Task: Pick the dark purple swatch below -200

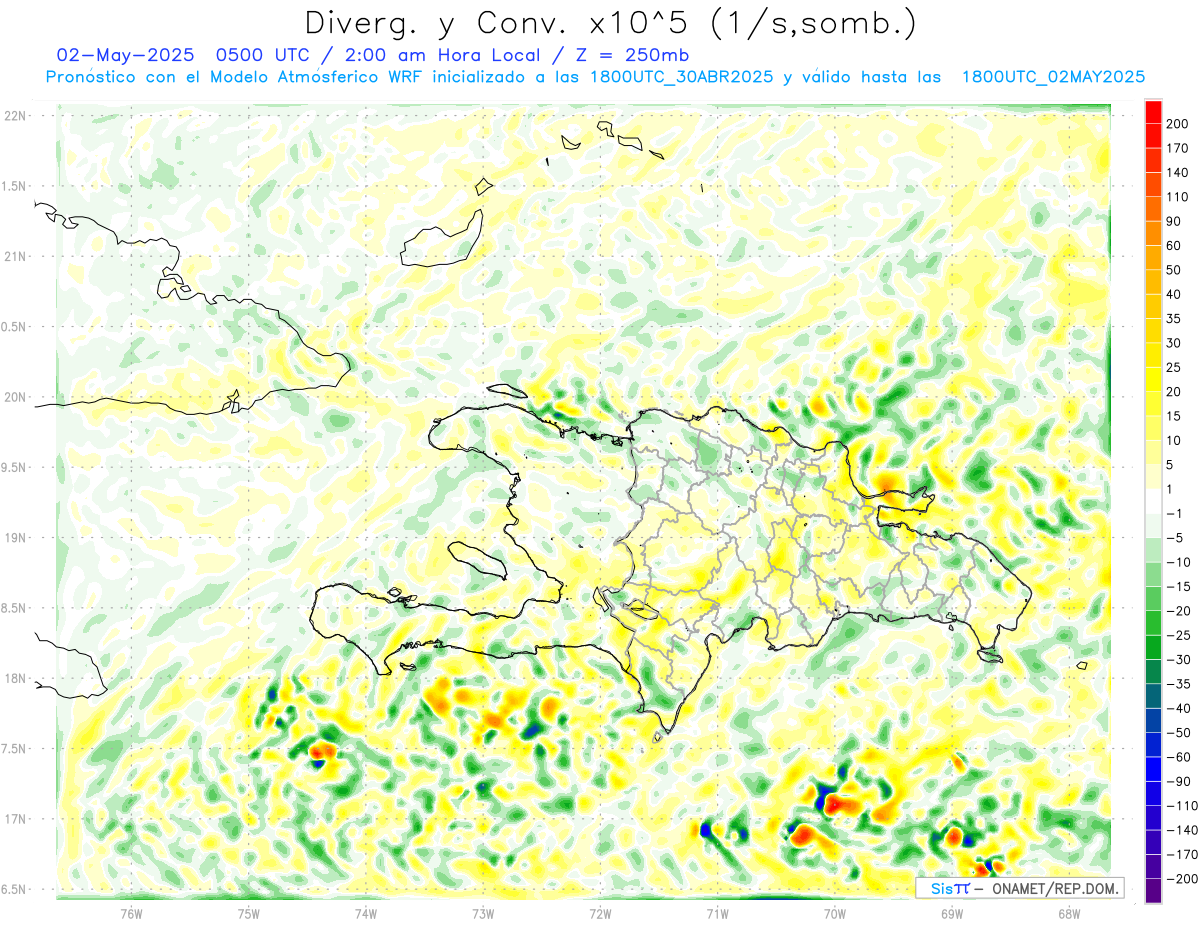Action: [1153, 891]
